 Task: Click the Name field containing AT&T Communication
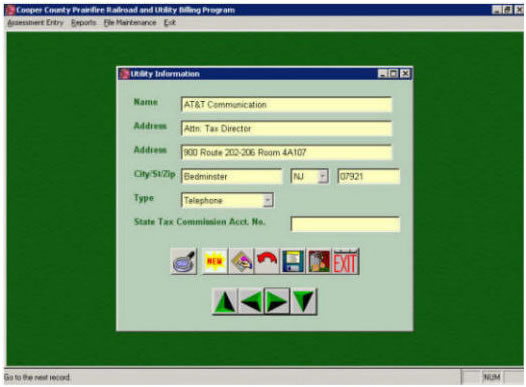[x=286, y=105]
